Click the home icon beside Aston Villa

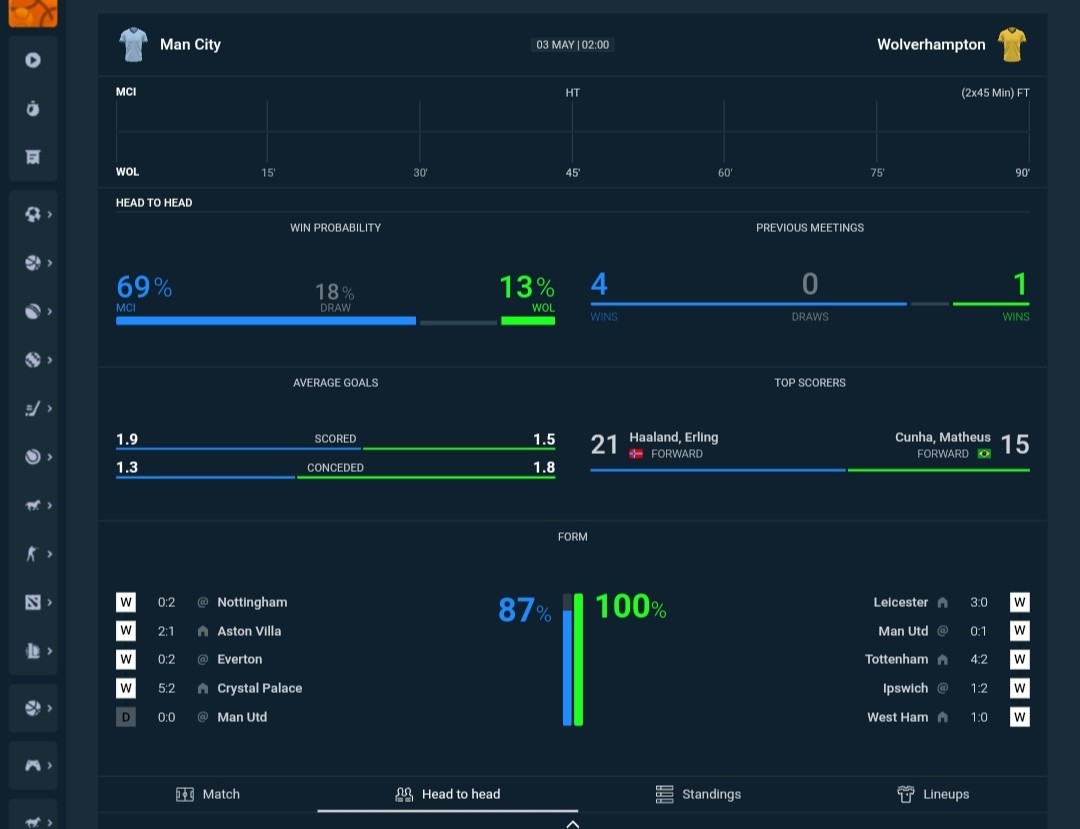click(x=202, y=631)
